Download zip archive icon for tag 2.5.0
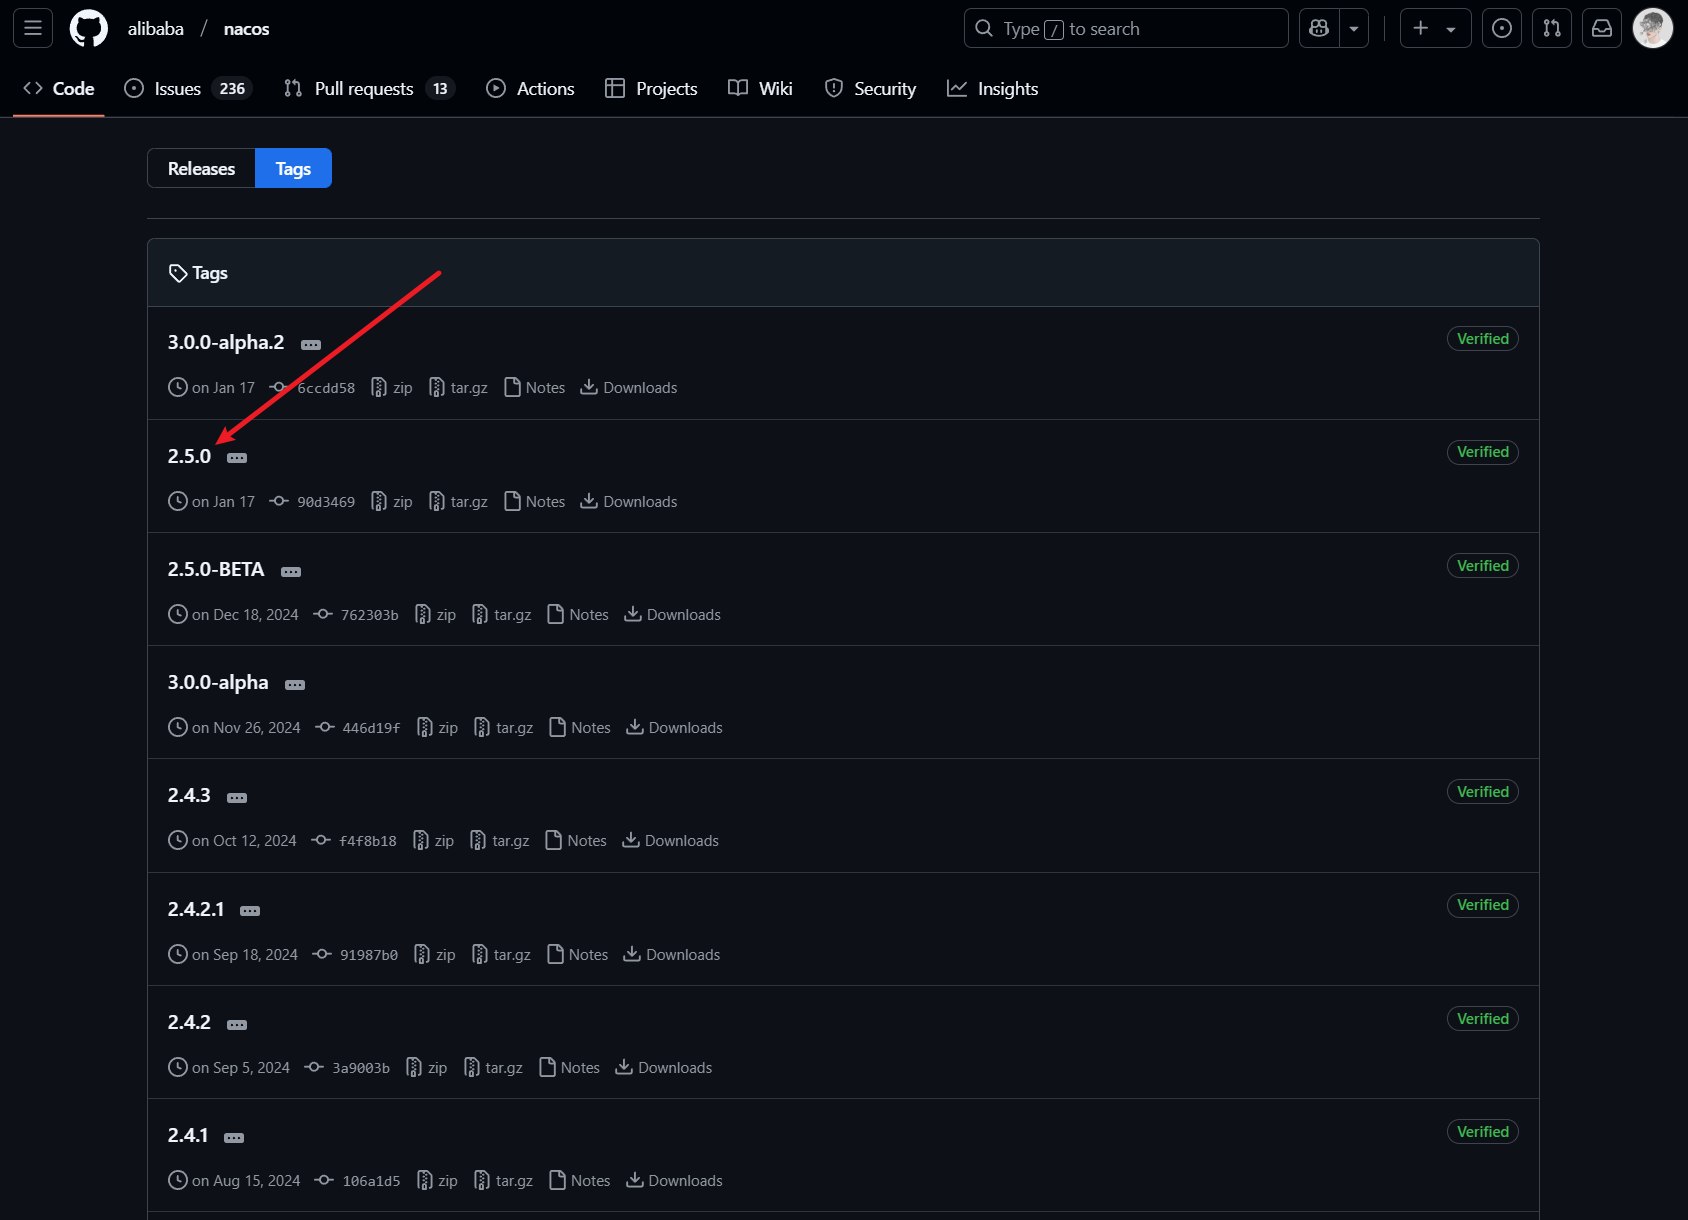This screenshot has width=1688, height=1220. [x=379, y=501]
